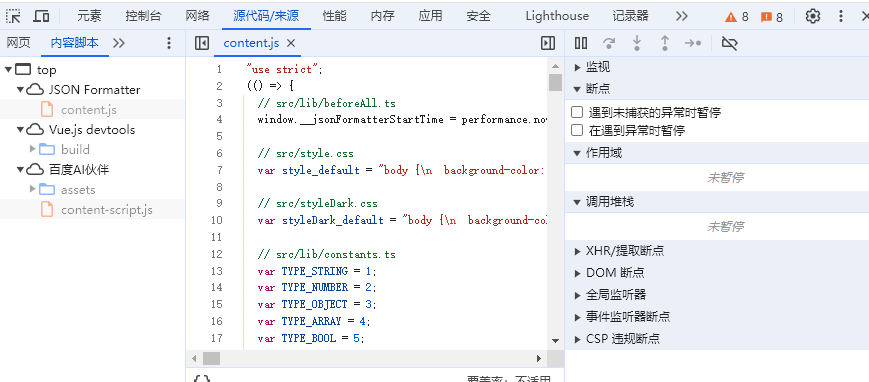Enable 遇到未捕获的异常时暂停 checkbox
This screenshot has width=869, height=382.
tap(577, 113)
